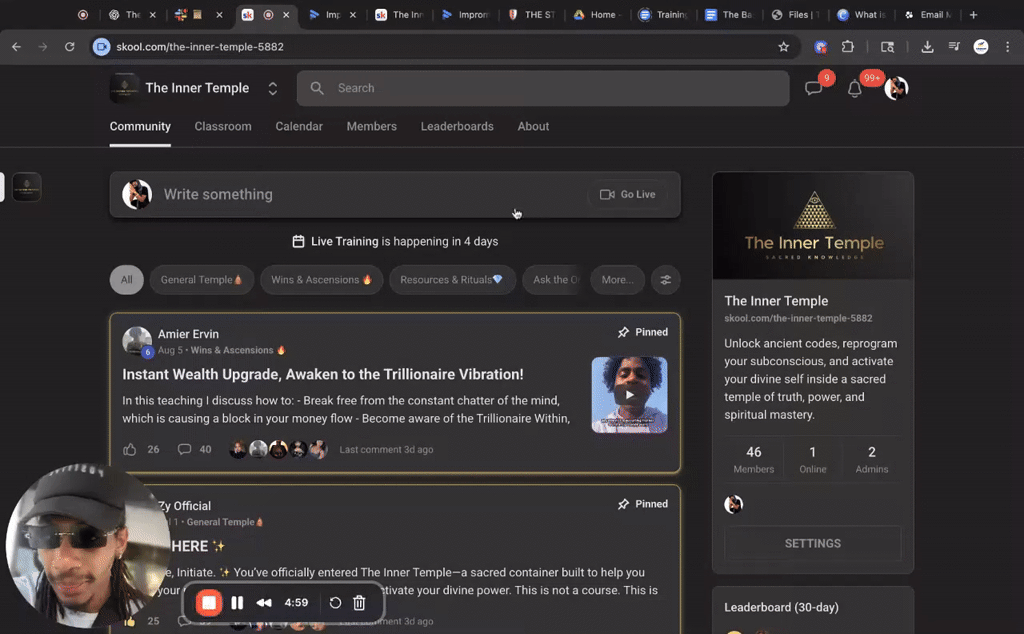Open the Chrome three-dot menu
The width and height of the screenshot is (1024, 634).
coord(1008,47)
